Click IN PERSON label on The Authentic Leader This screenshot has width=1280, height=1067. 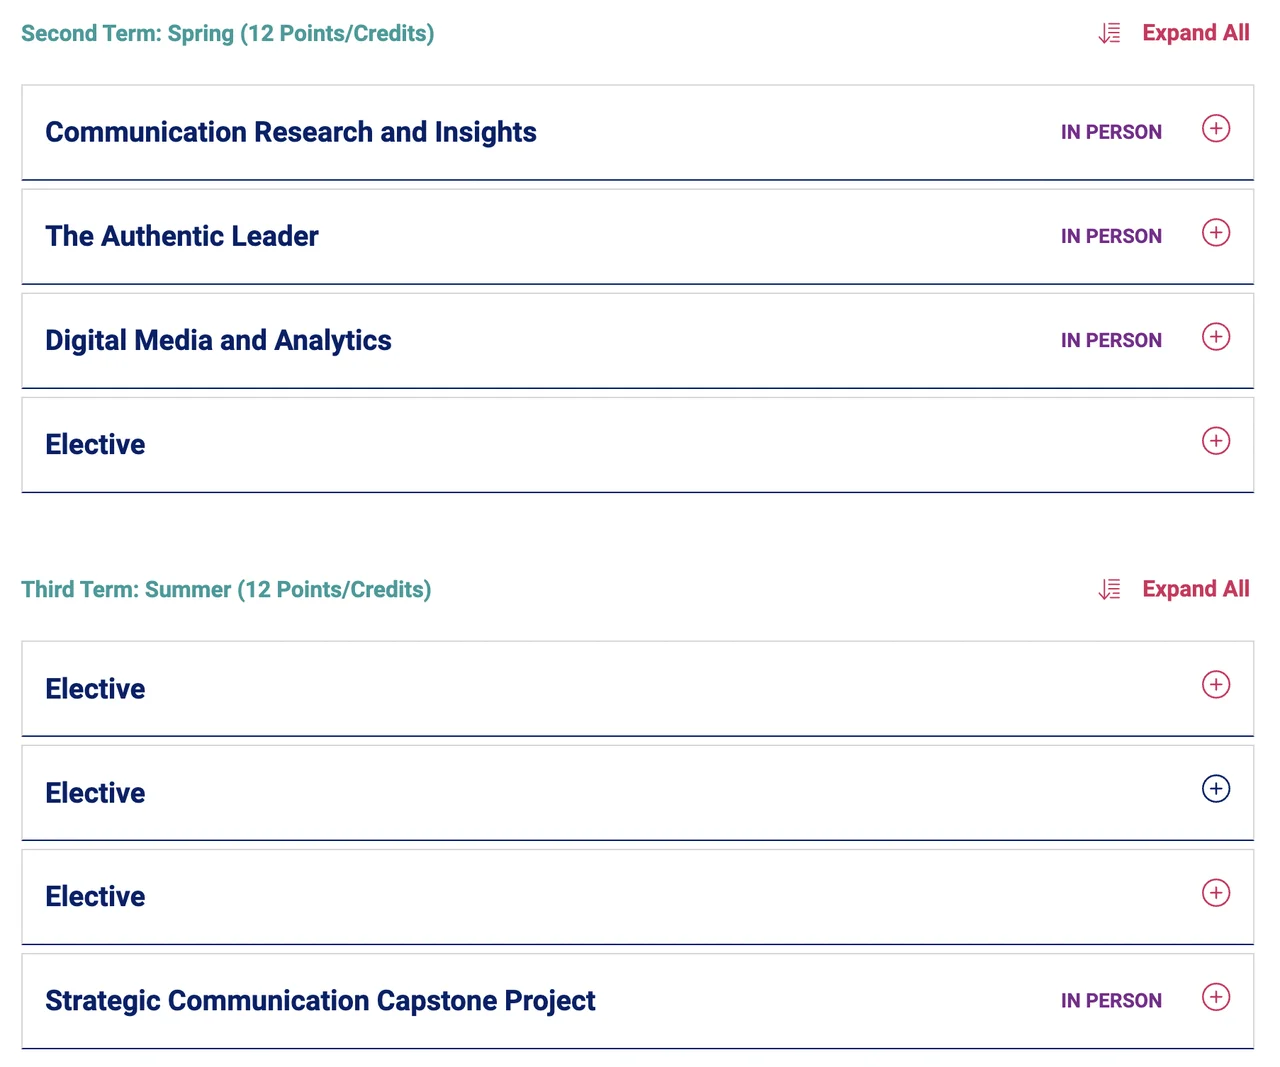1111,236
